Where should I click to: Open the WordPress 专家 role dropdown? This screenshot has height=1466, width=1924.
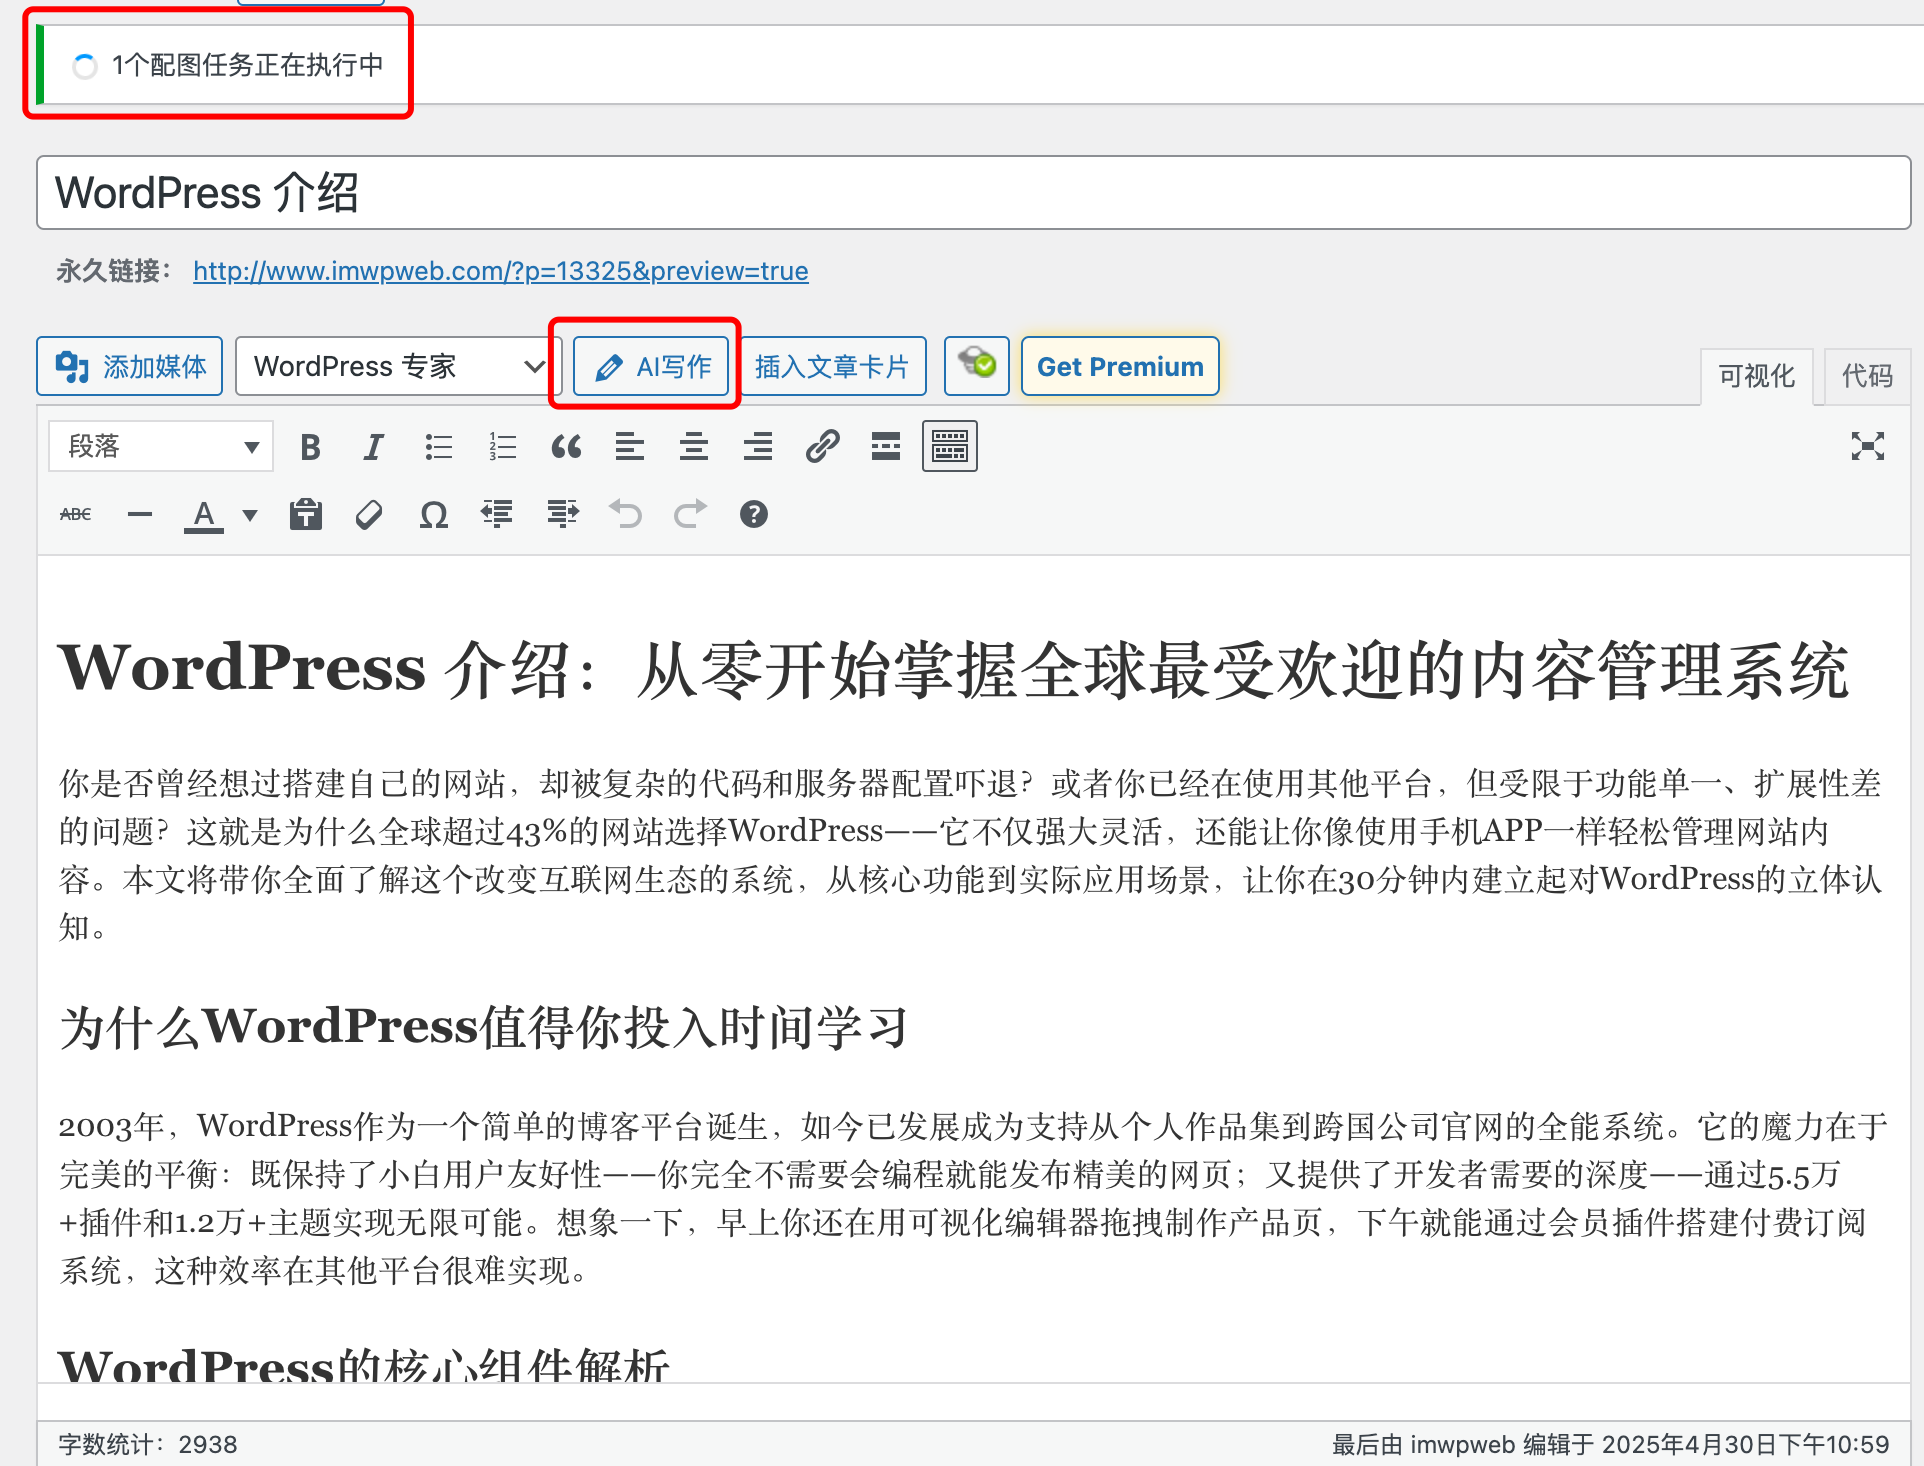[398, 366]
